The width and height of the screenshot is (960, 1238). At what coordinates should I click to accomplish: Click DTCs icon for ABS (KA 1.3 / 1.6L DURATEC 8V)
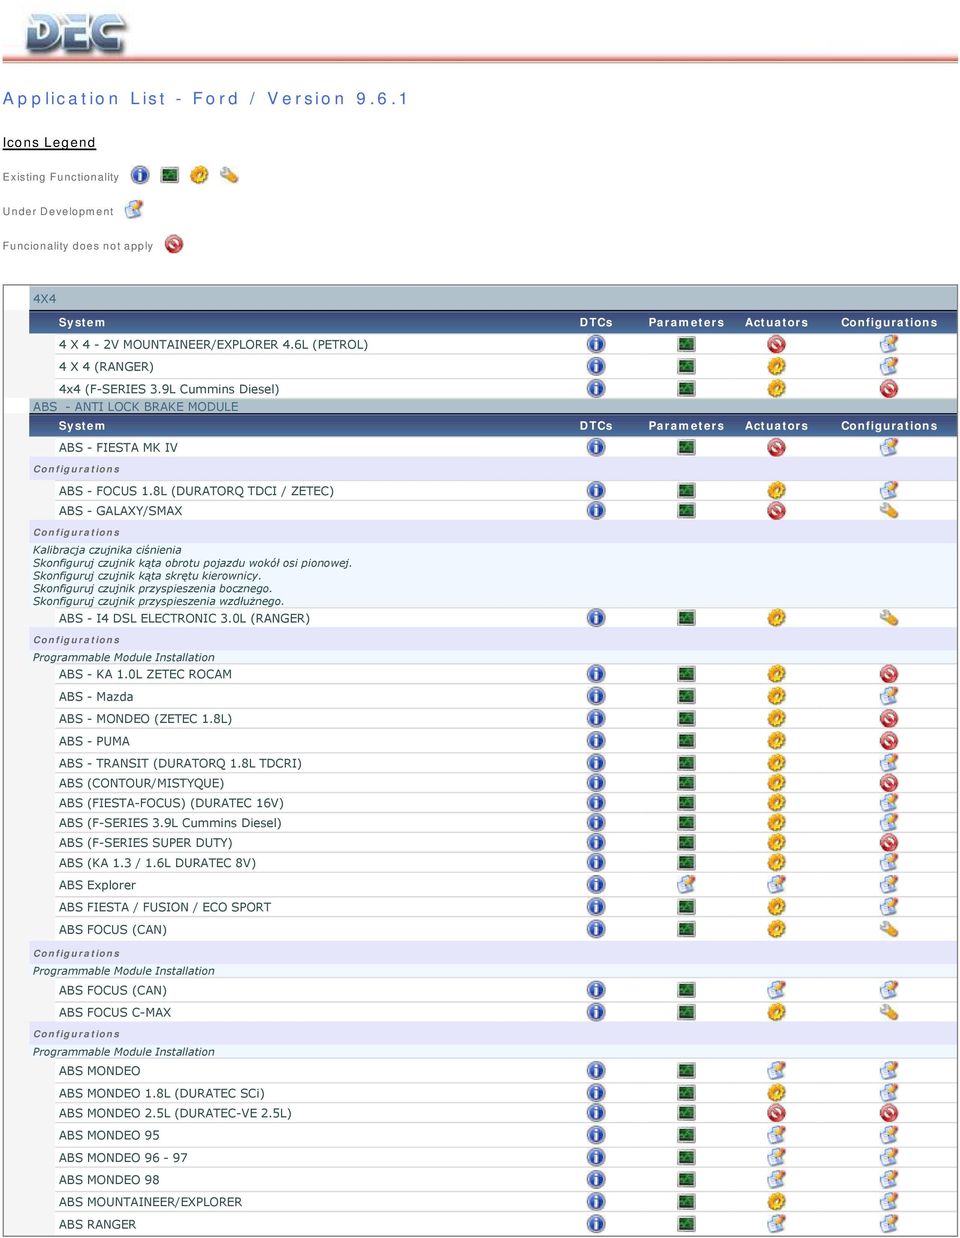click(x=596, y=862)
